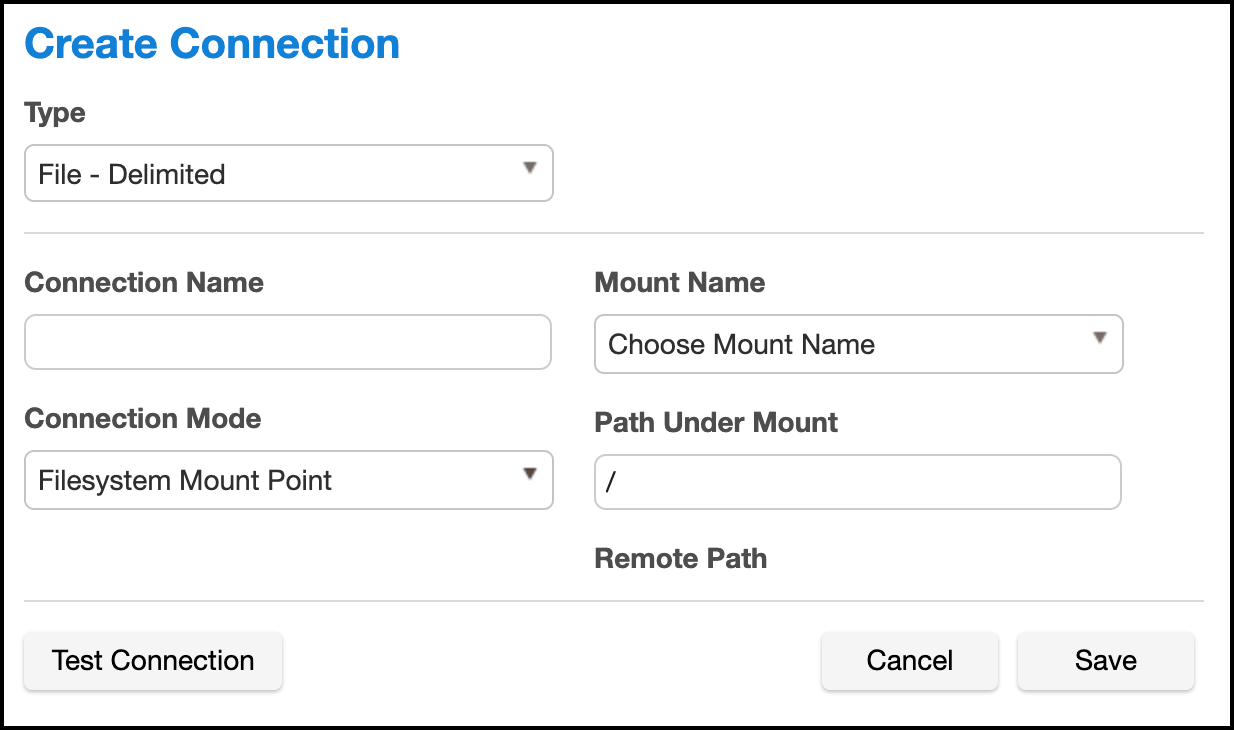Select the 'File - Delimited' text value
The image size is (1234, 730).
pos(132,175)
